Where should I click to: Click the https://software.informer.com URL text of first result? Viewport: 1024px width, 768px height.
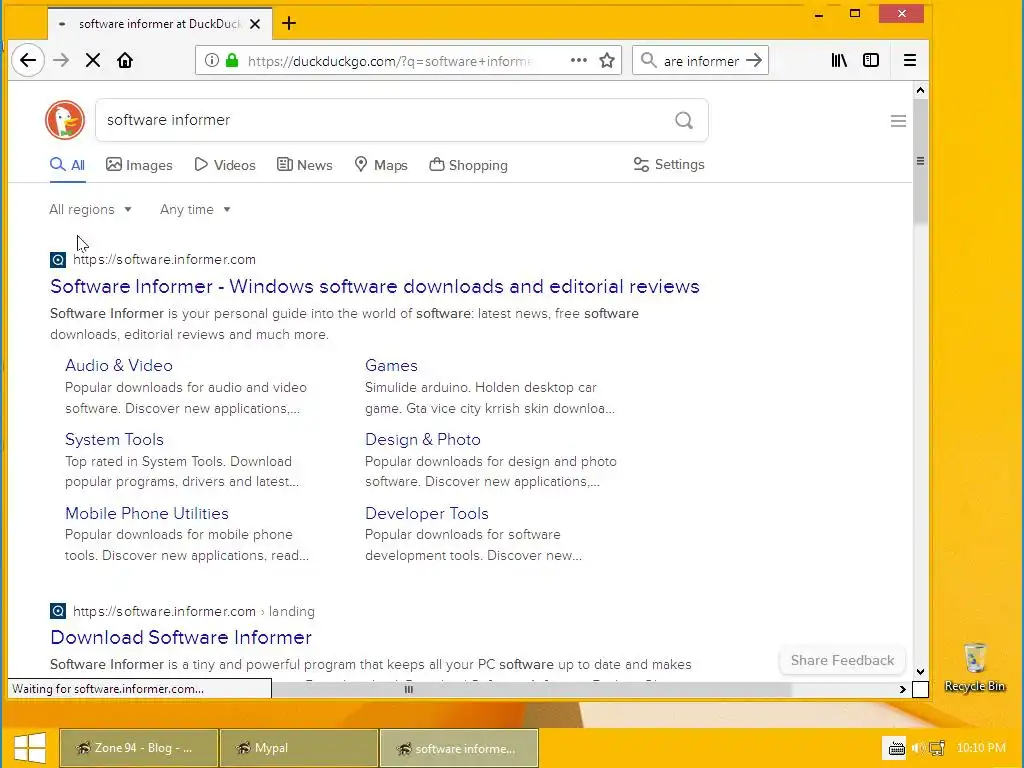(x=165, y=259)
